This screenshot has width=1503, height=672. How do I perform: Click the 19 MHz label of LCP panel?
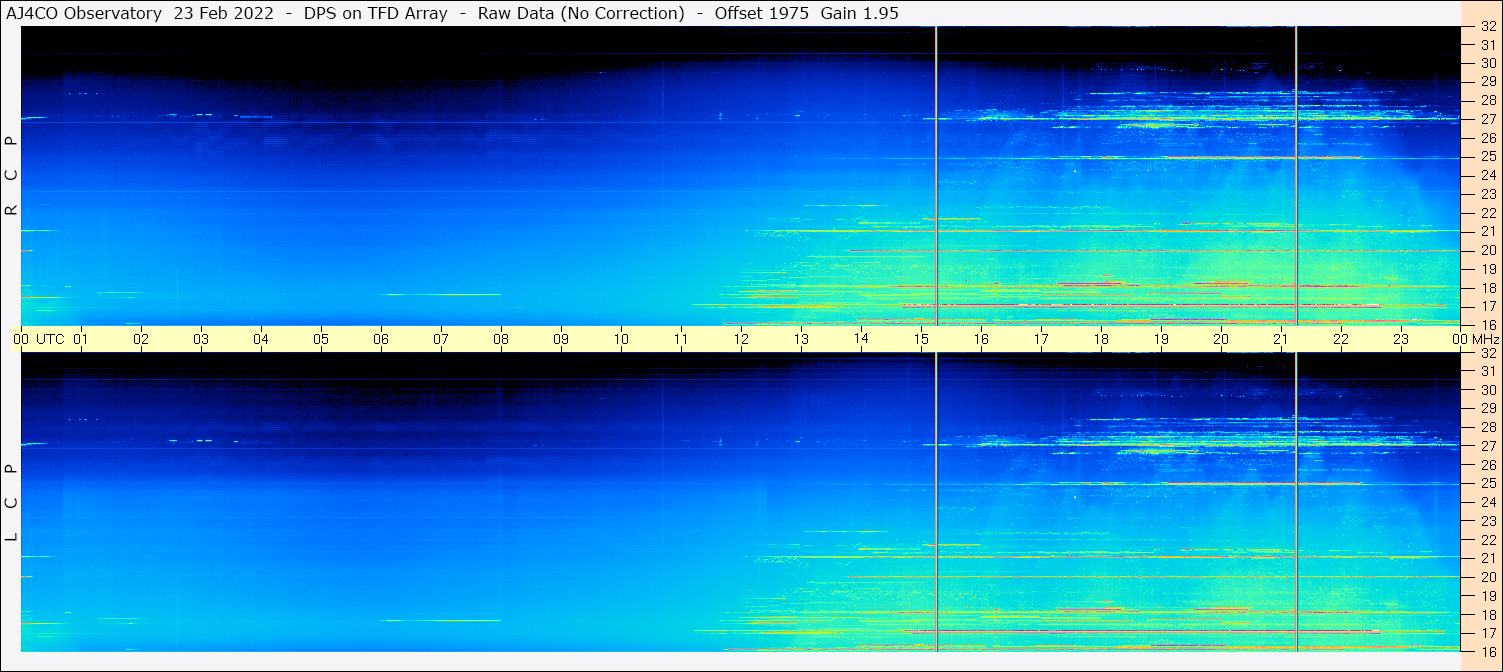pyautogui.click(x=1488, y=596)
